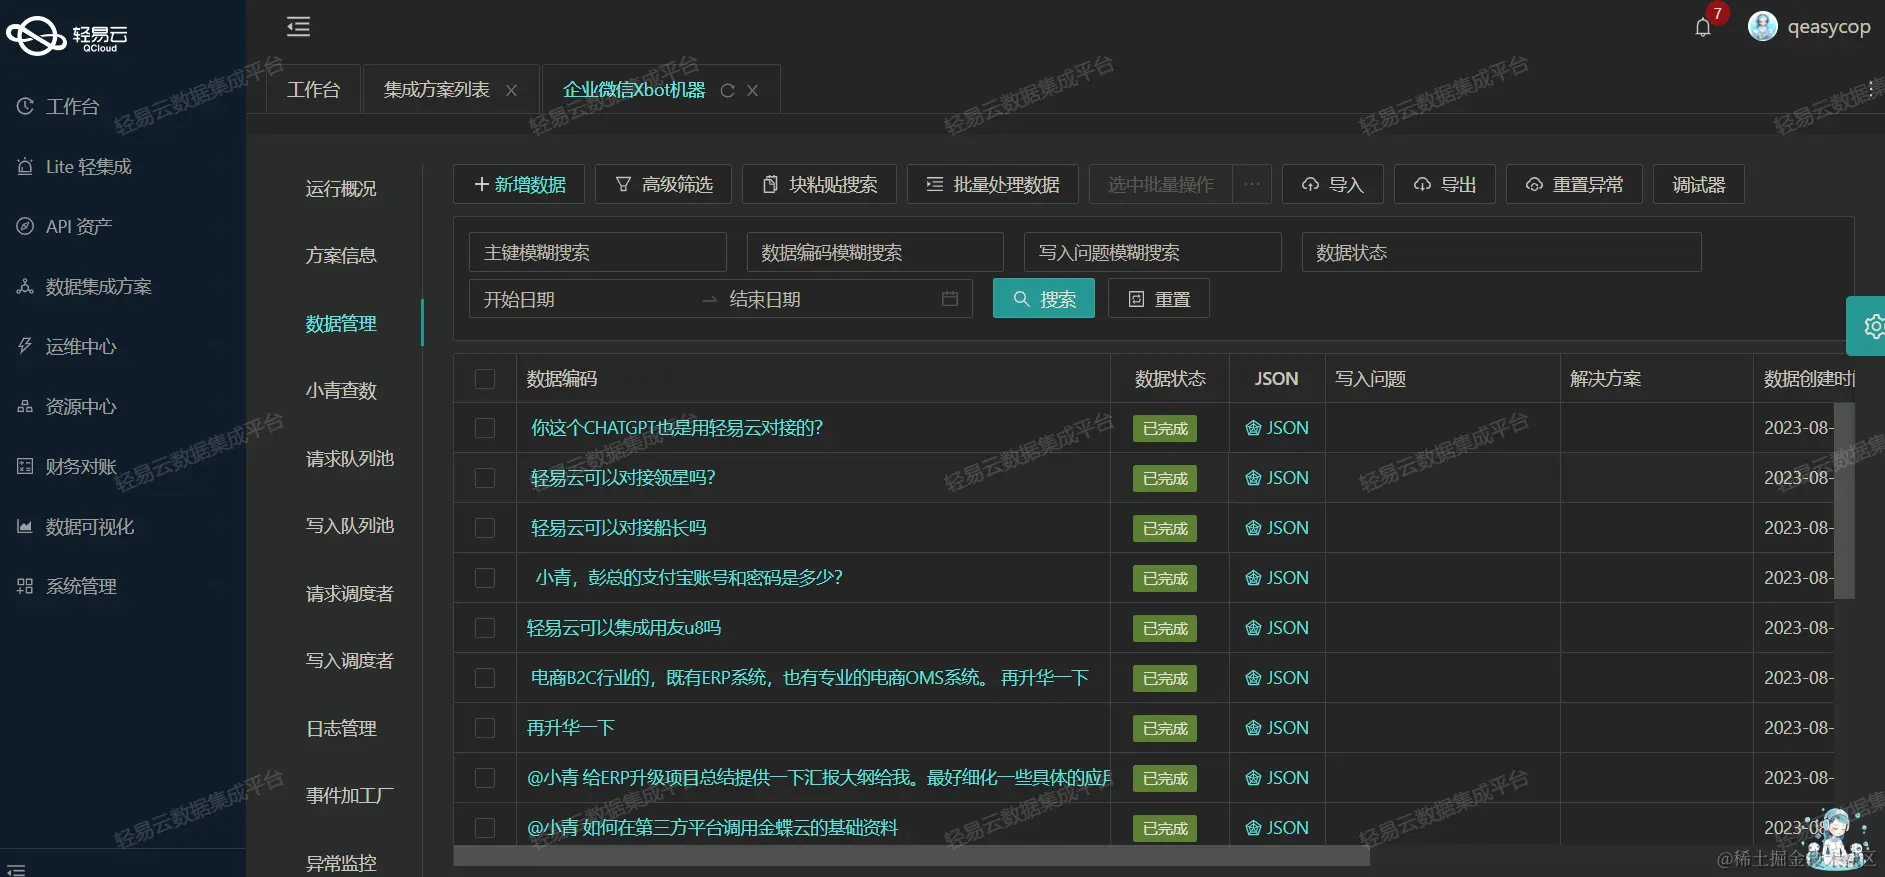Open the more actions ellipsis beside 选中批量操作

1252,184
